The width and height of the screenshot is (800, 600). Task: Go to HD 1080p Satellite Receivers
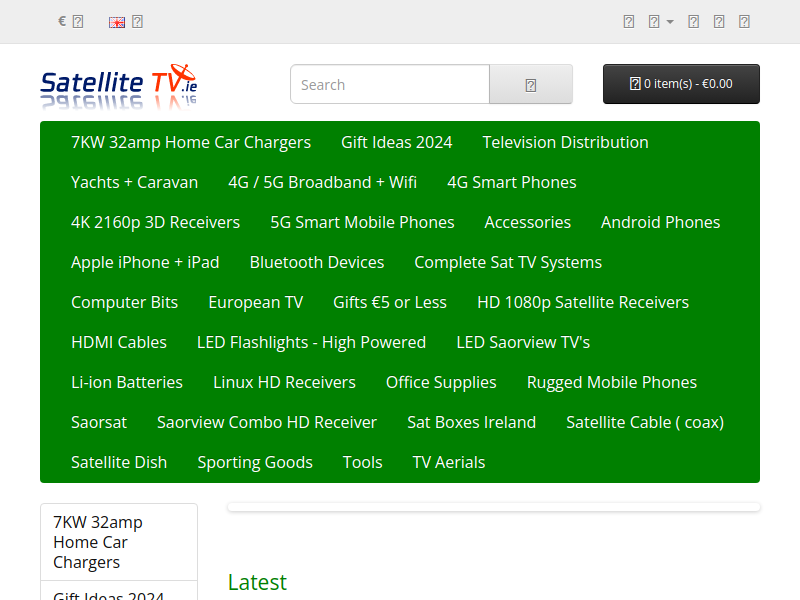pos(583,302)
